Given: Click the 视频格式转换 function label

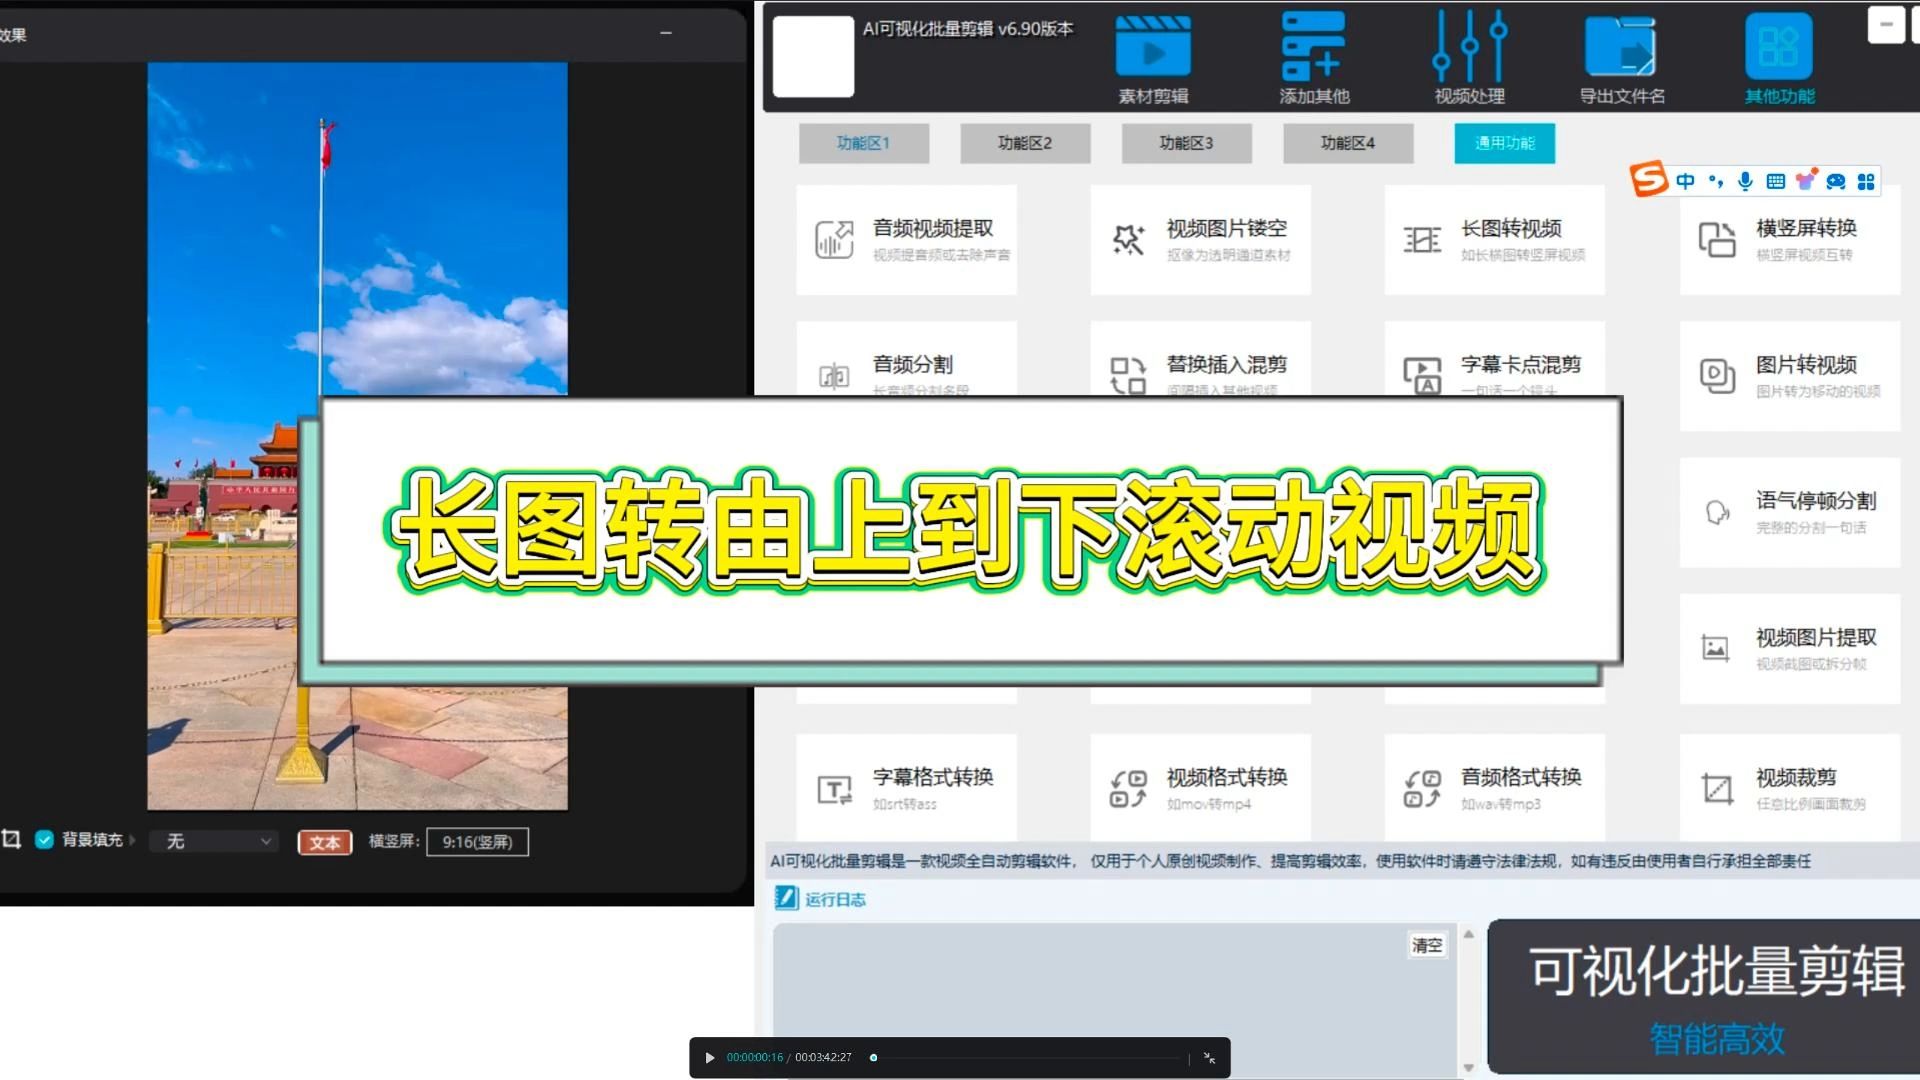Looking at the screenshot, I should pos(1227,777).
